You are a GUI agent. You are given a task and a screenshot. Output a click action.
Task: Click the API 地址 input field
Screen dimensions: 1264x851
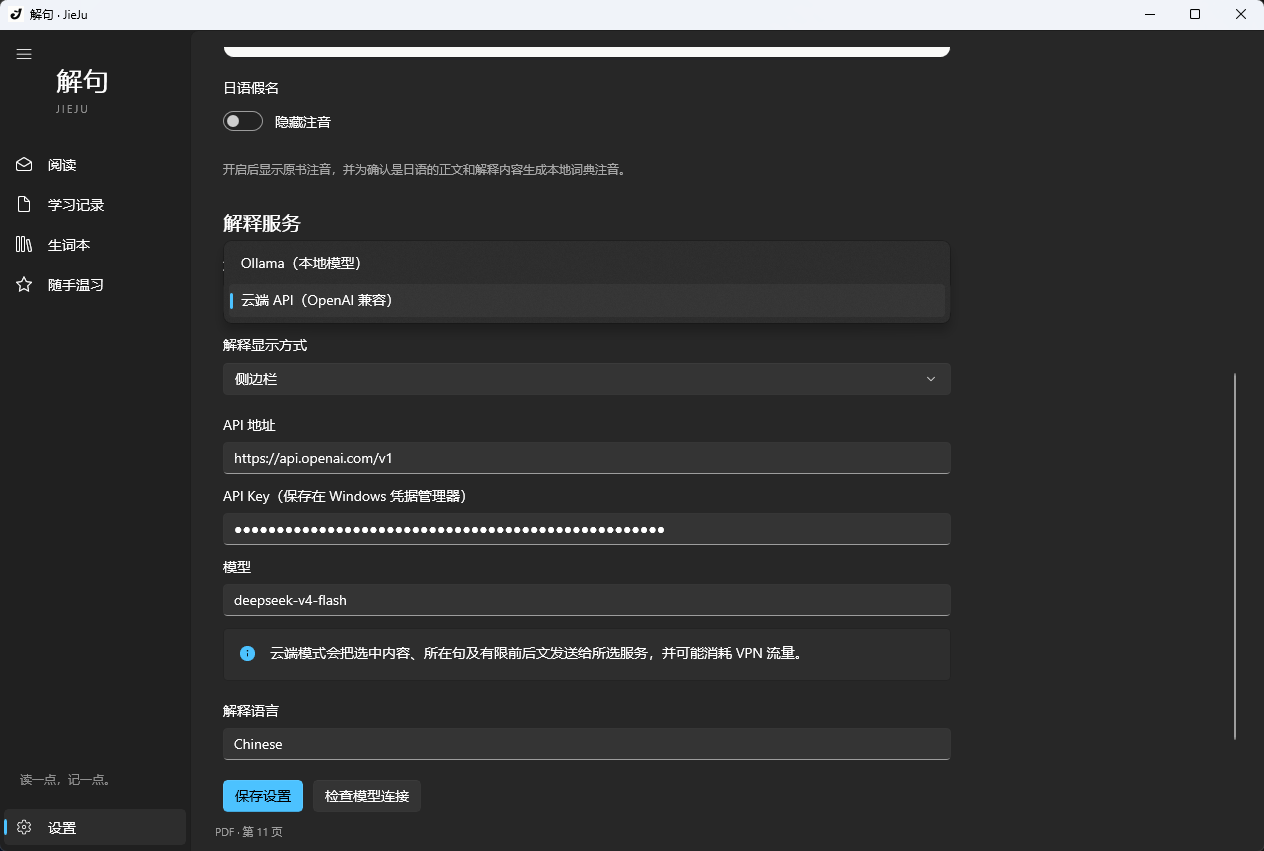coord(587,459)
